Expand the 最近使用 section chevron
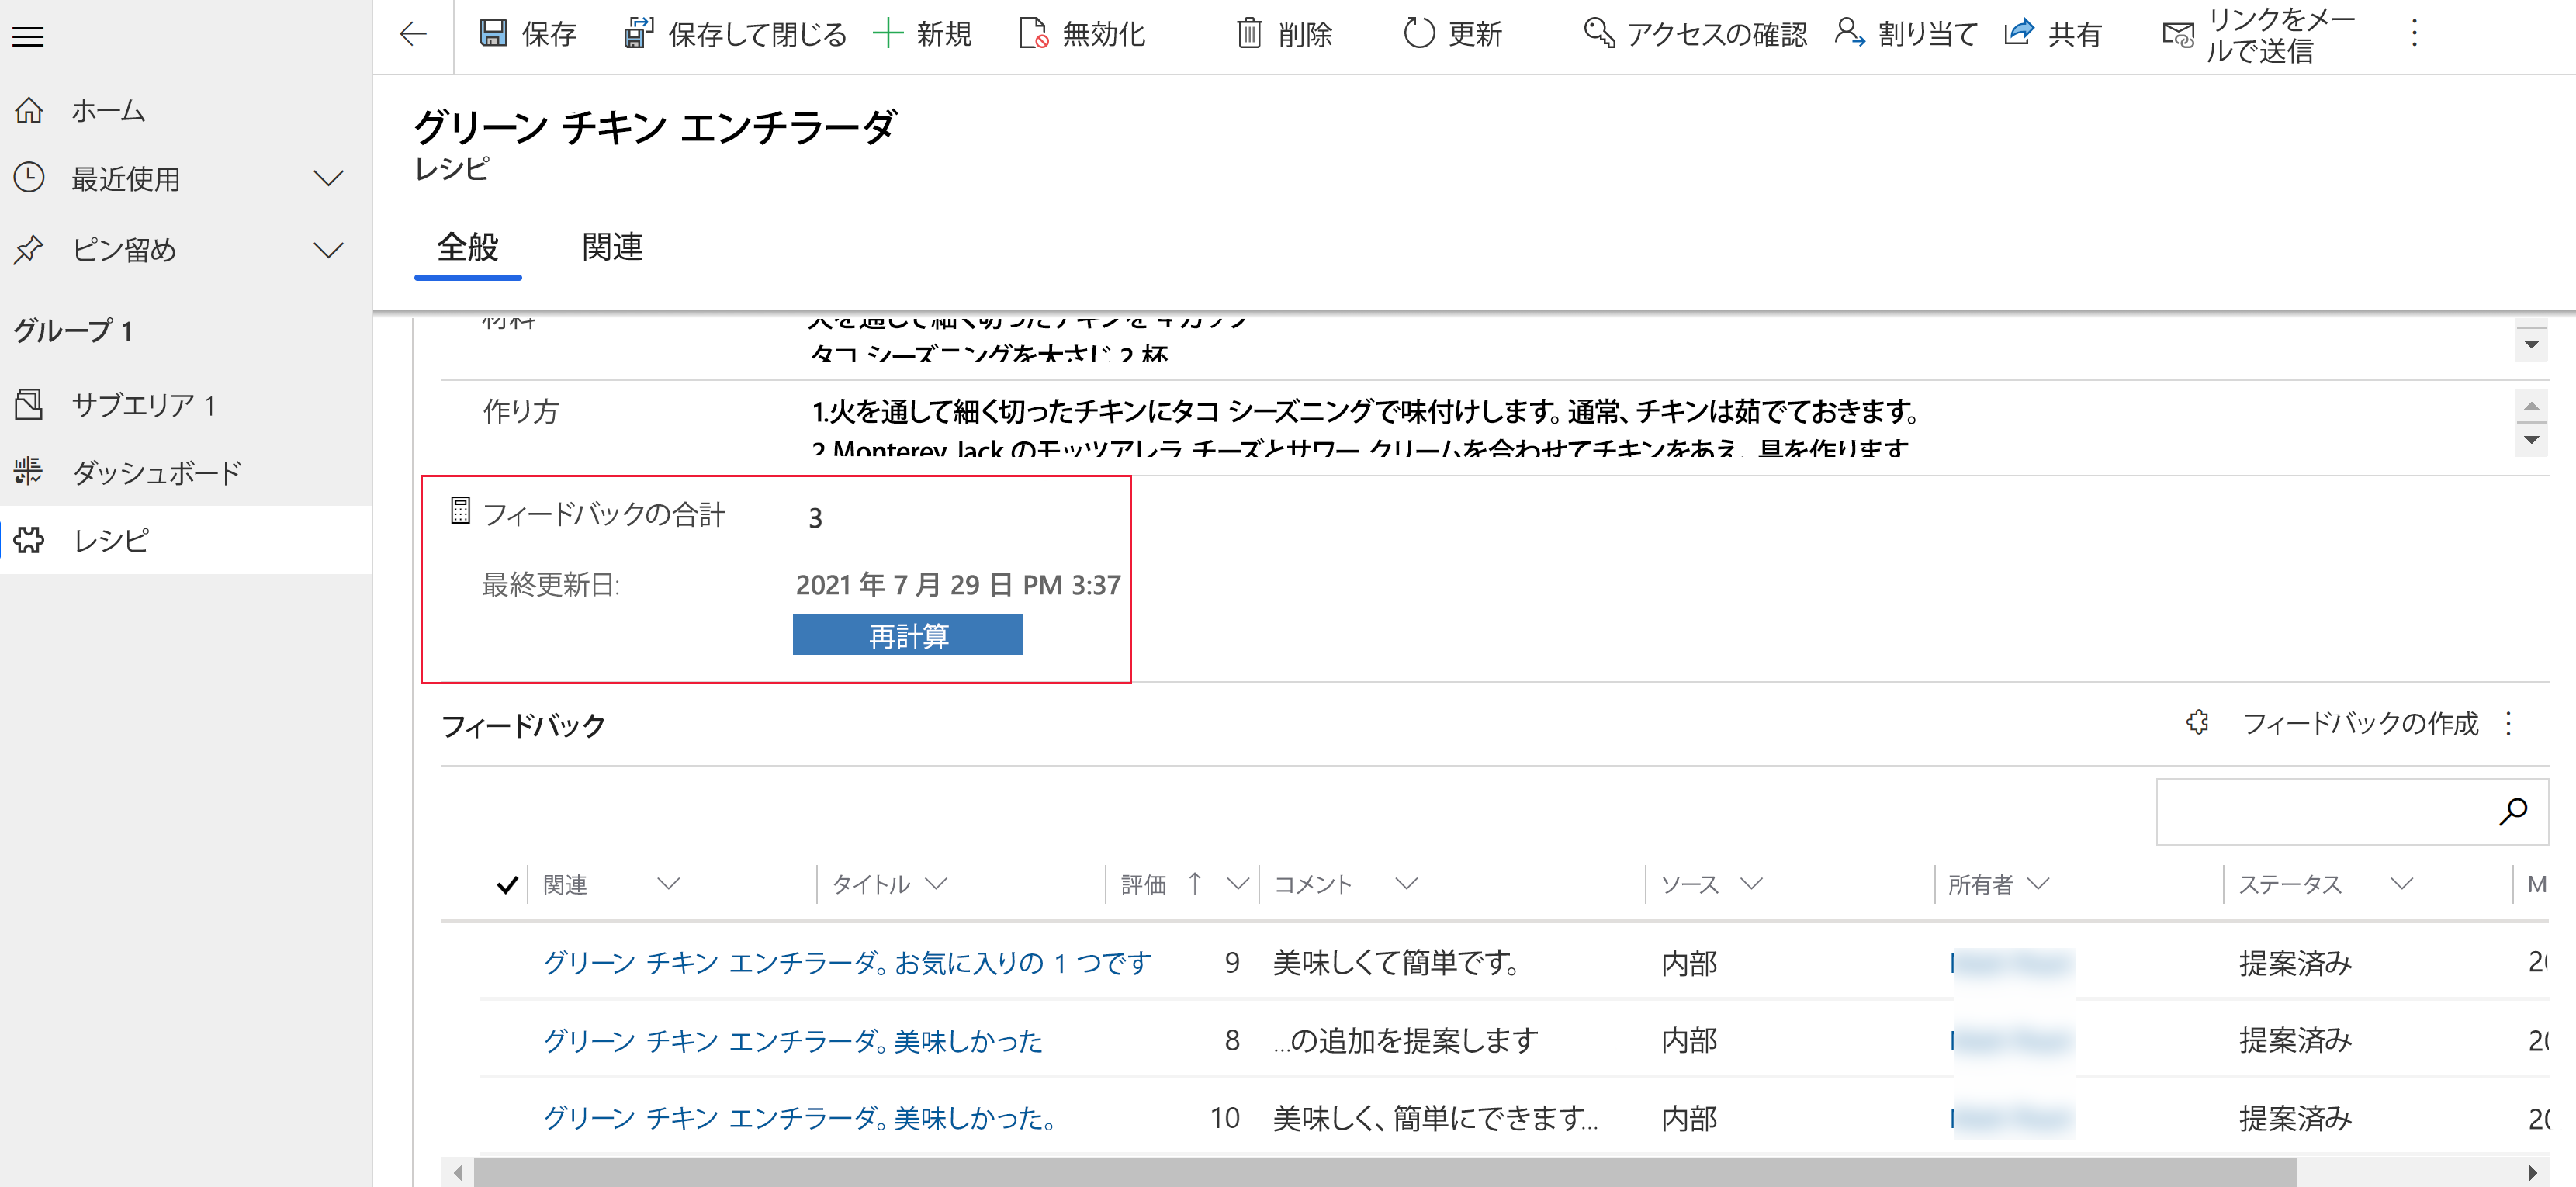This screenshot has height=1187, width=2576. [328, 179]
